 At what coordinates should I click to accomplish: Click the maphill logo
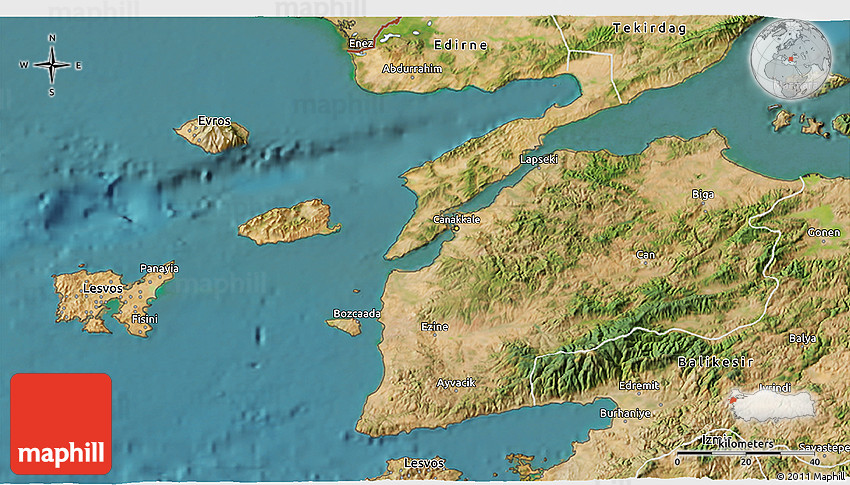[61, 424]
